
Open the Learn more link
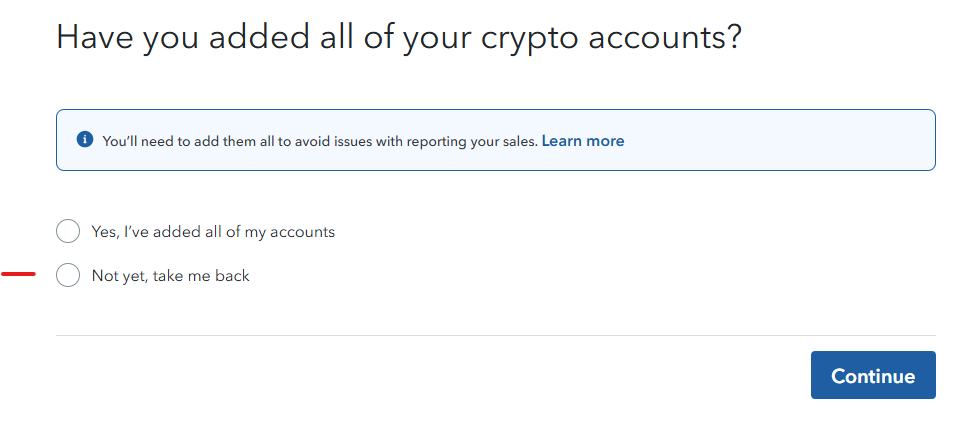coord(583,141)
